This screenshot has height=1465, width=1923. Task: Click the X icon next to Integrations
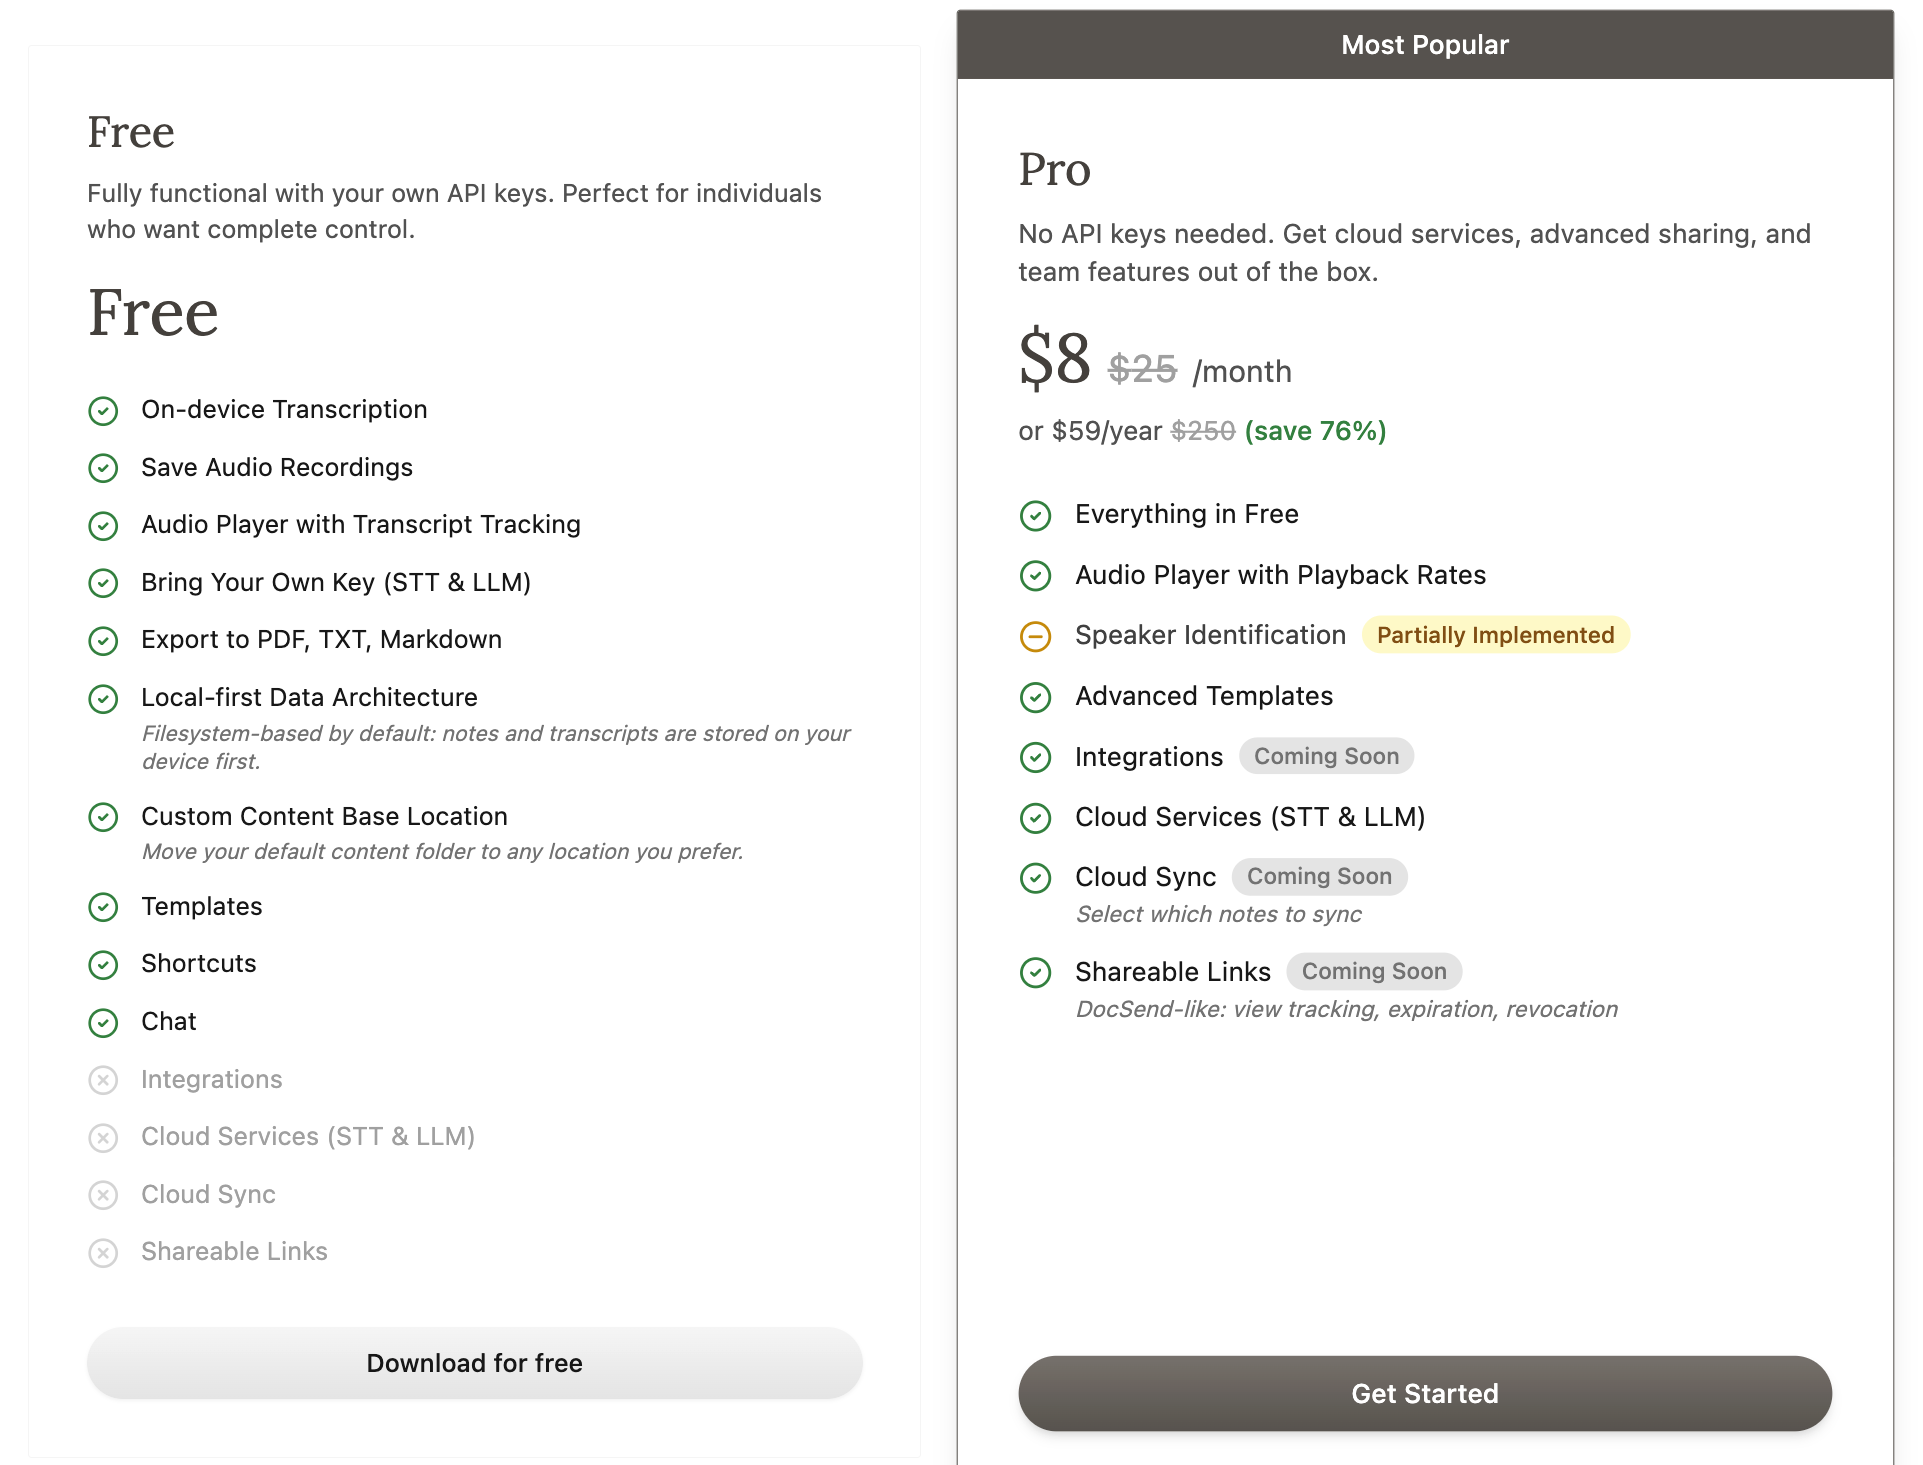pos(104,1080)
